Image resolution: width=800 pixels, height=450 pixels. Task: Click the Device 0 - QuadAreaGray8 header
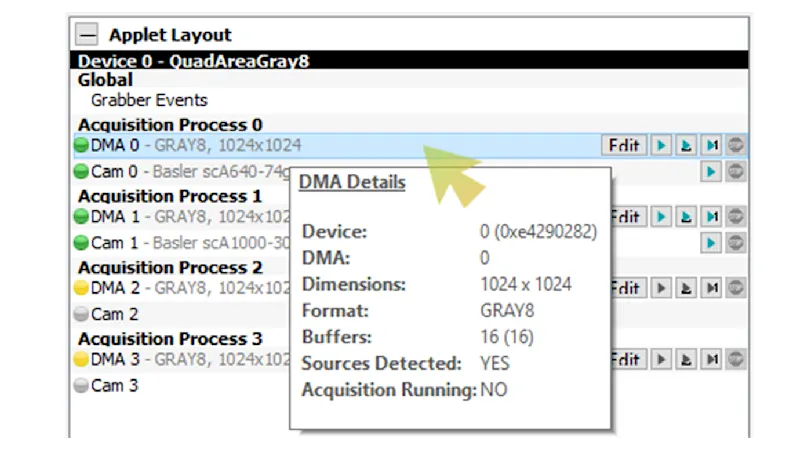tap(194, 61)
